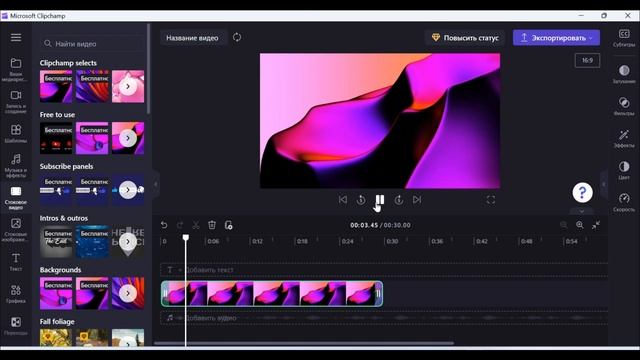640x360 pixels.
Task: Edit the video title field
Action: click(x=192, y=38)
